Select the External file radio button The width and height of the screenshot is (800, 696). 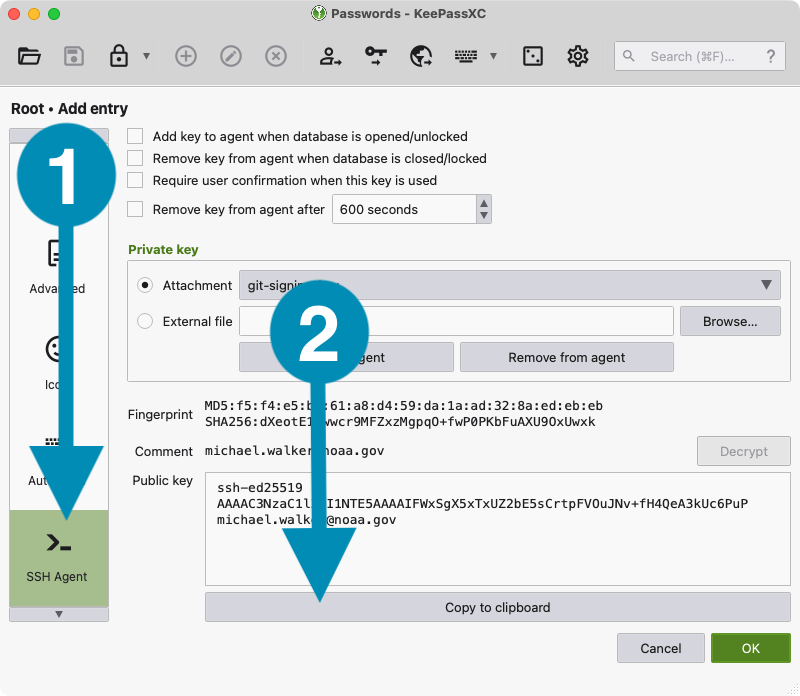[x=145, y=321]
